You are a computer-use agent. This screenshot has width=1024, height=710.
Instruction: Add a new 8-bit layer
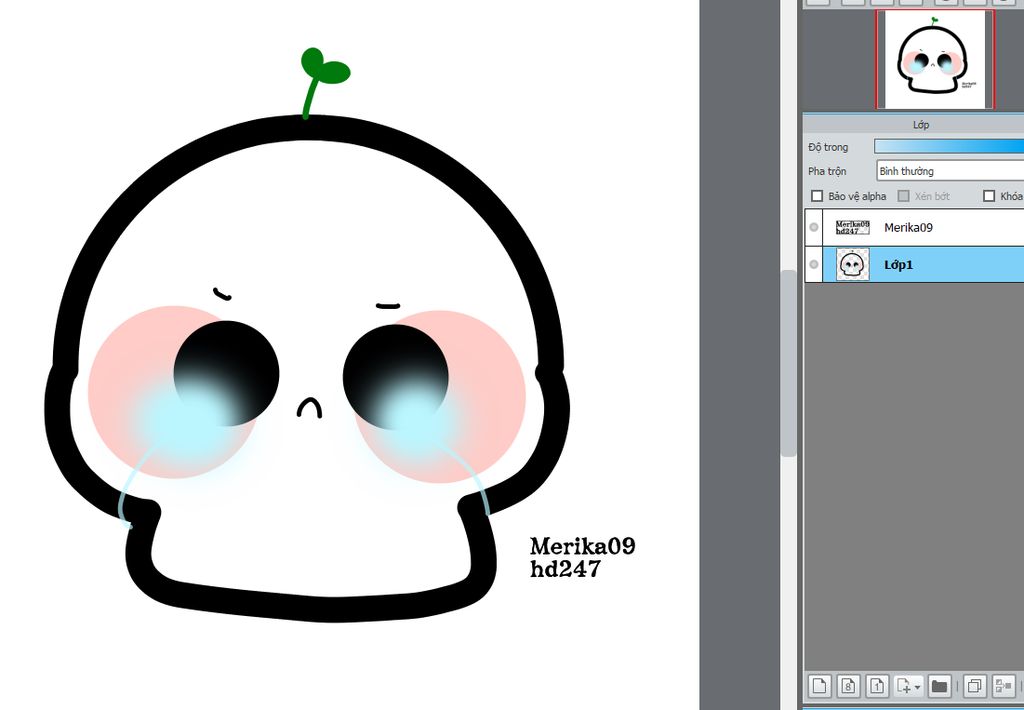pyautogui.click(x=848, y=686)
